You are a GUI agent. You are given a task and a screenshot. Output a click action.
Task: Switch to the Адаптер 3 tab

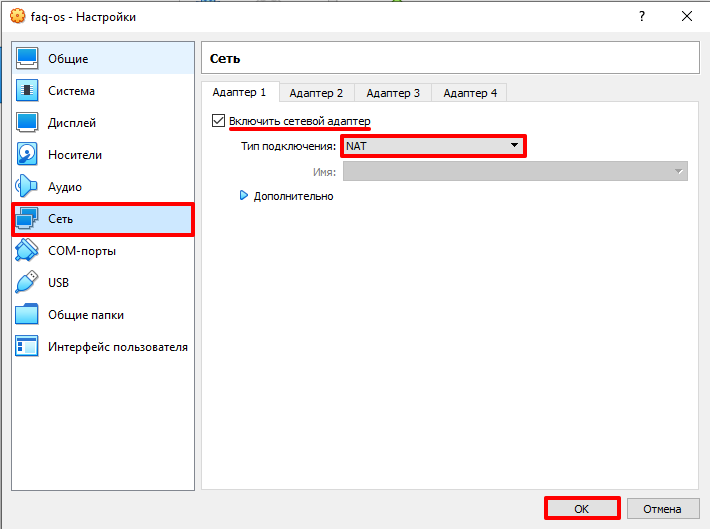click(x=393, y=93)
